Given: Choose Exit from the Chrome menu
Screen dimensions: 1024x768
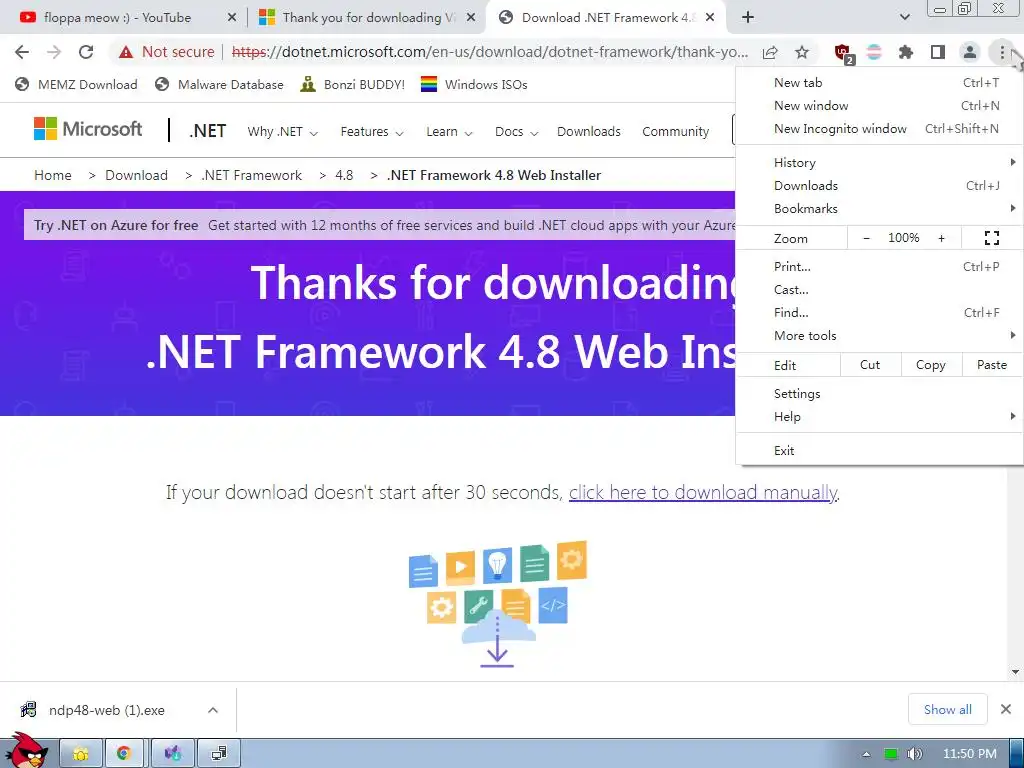Looking at the screenshot, I should (879, 451).
